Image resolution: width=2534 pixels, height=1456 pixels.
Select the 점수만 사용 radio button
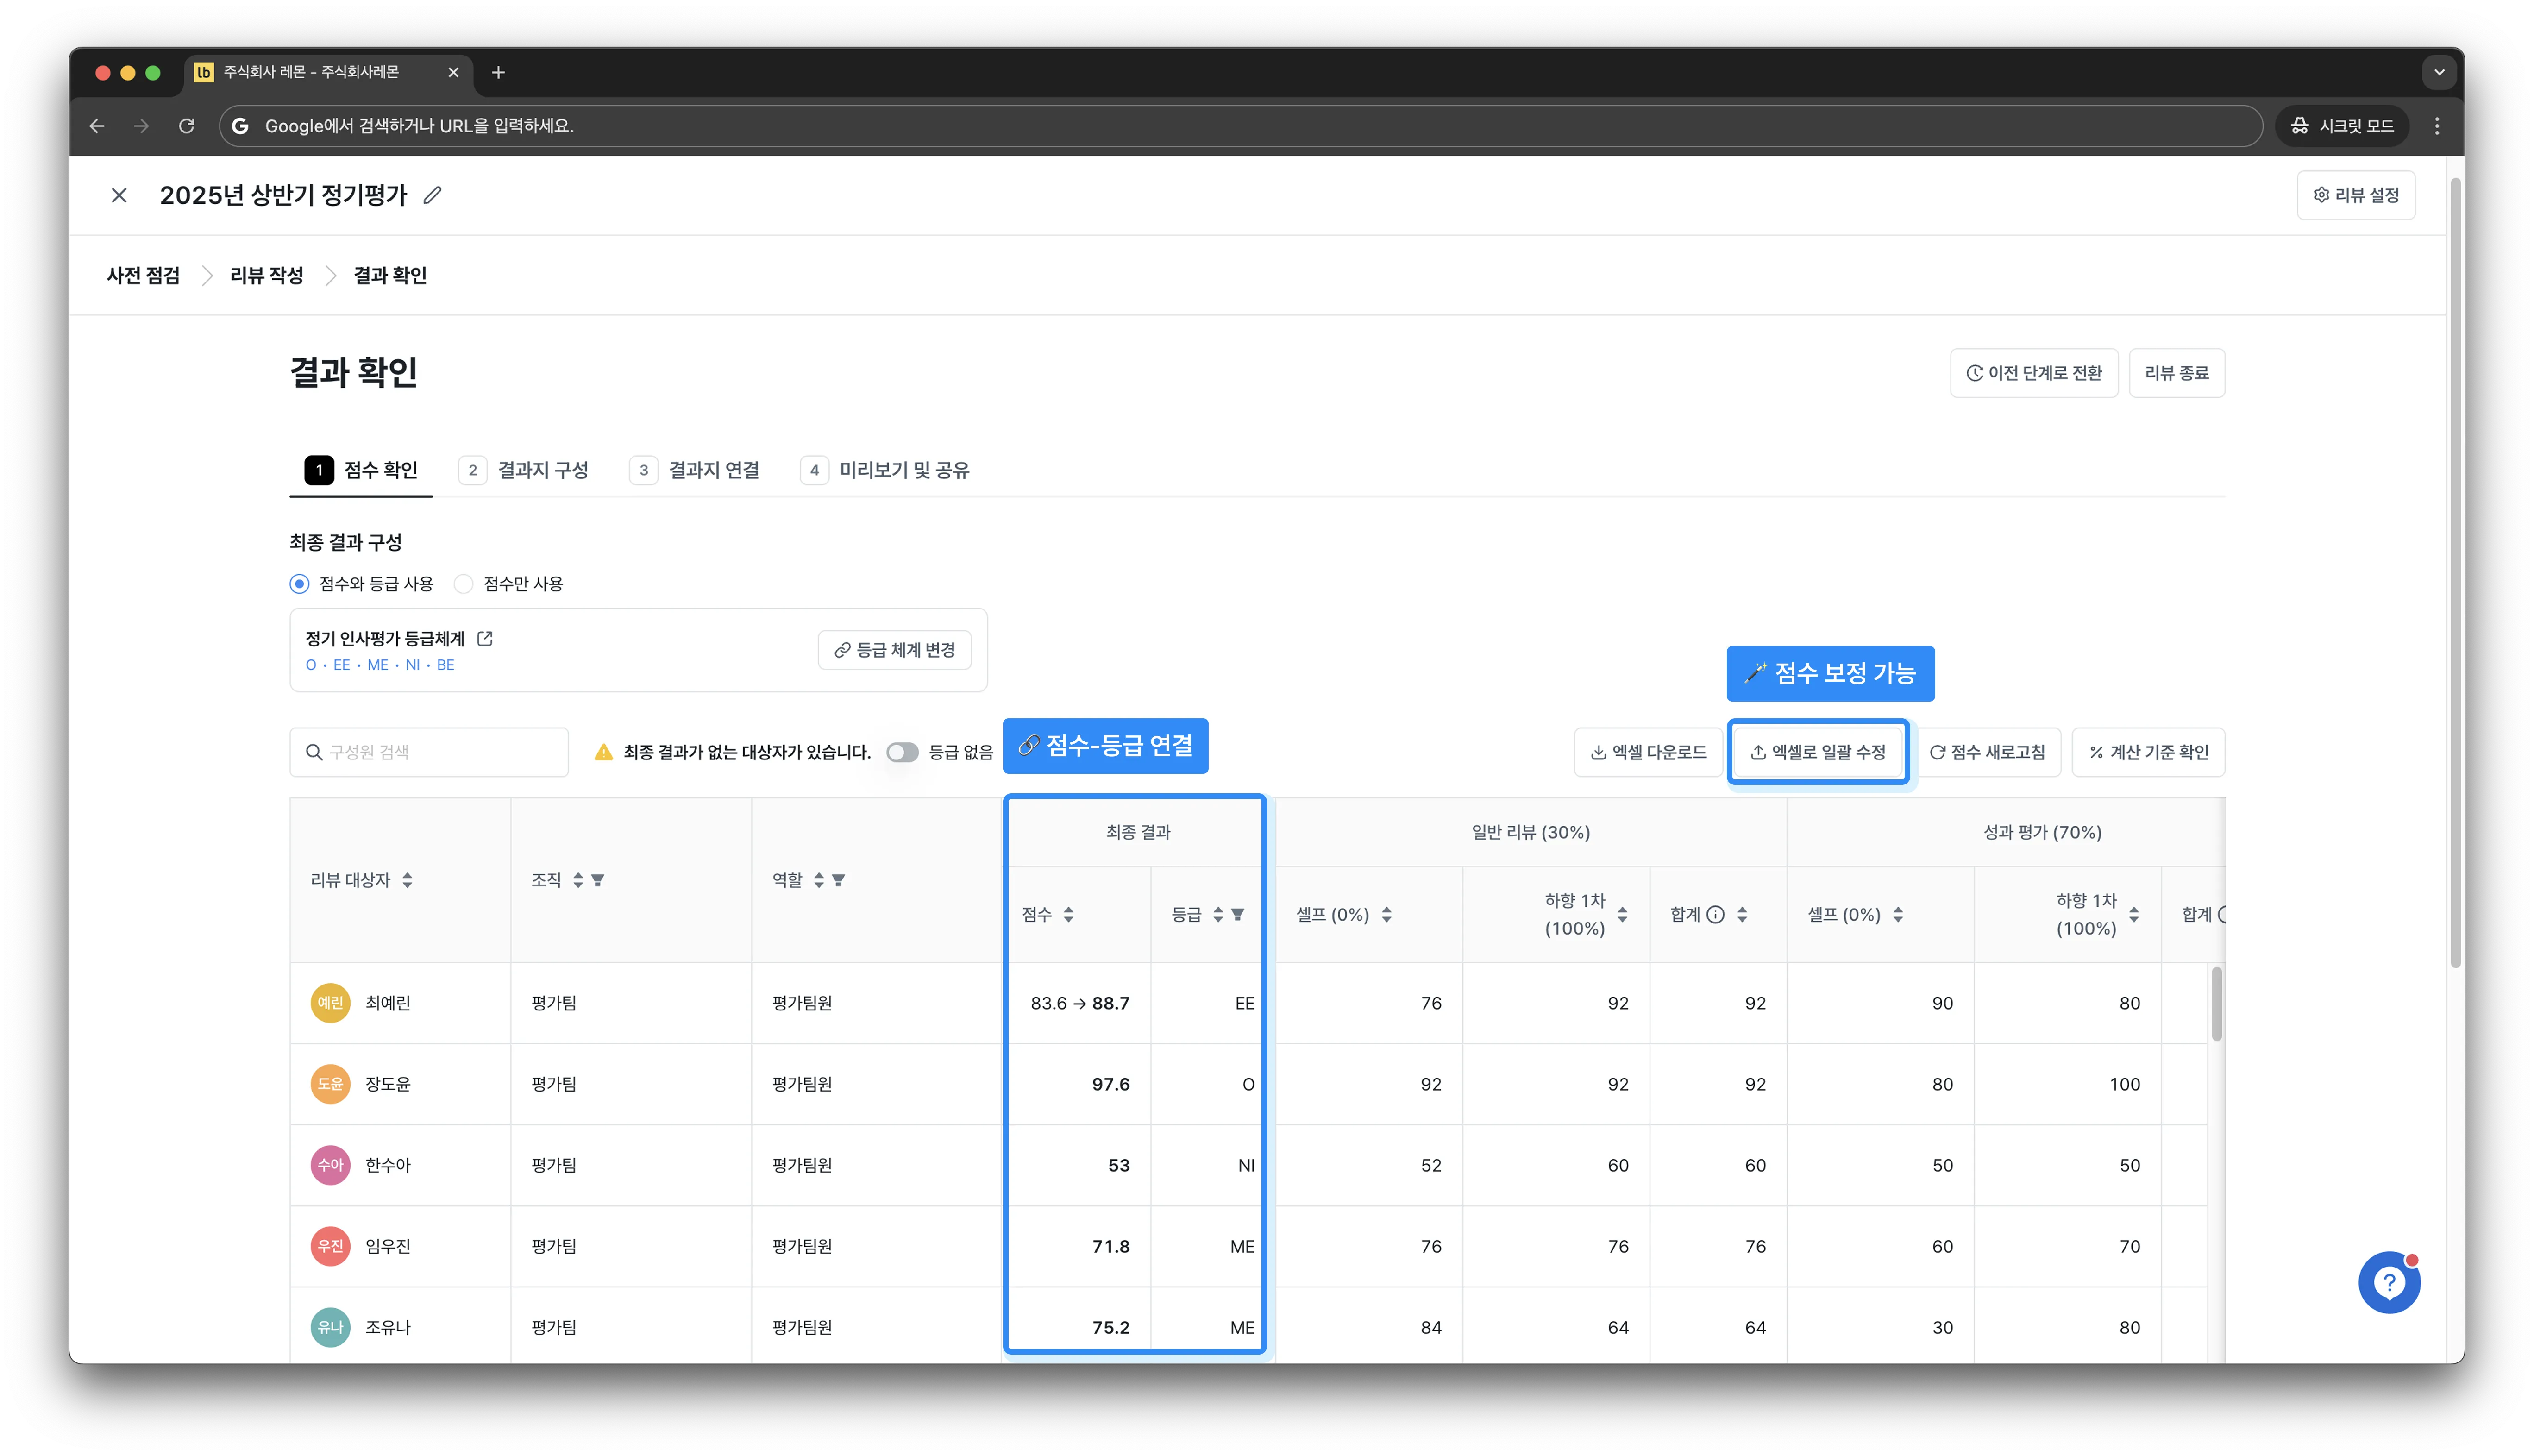tap(463, 584)
